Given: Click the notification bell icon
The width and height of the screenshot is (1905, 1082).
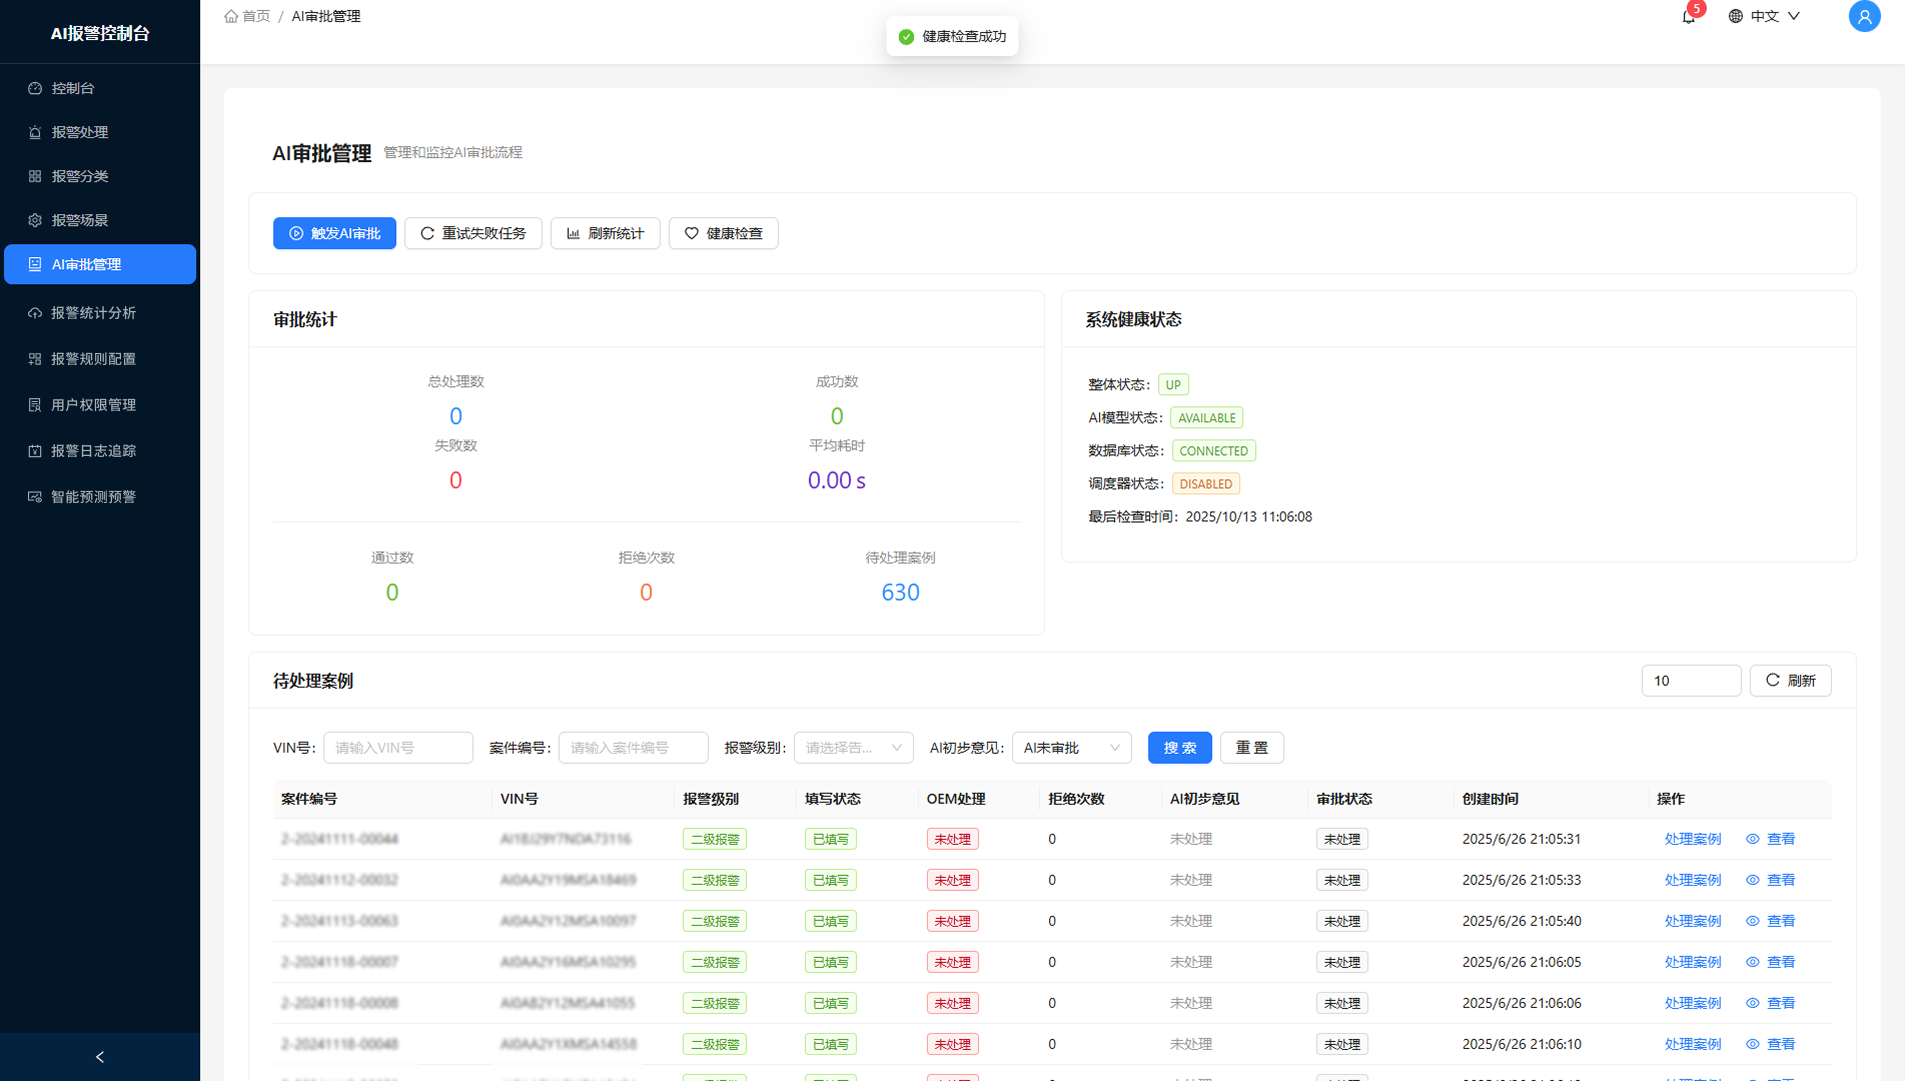Looking at the screenshot, I should click(1688, 17).
